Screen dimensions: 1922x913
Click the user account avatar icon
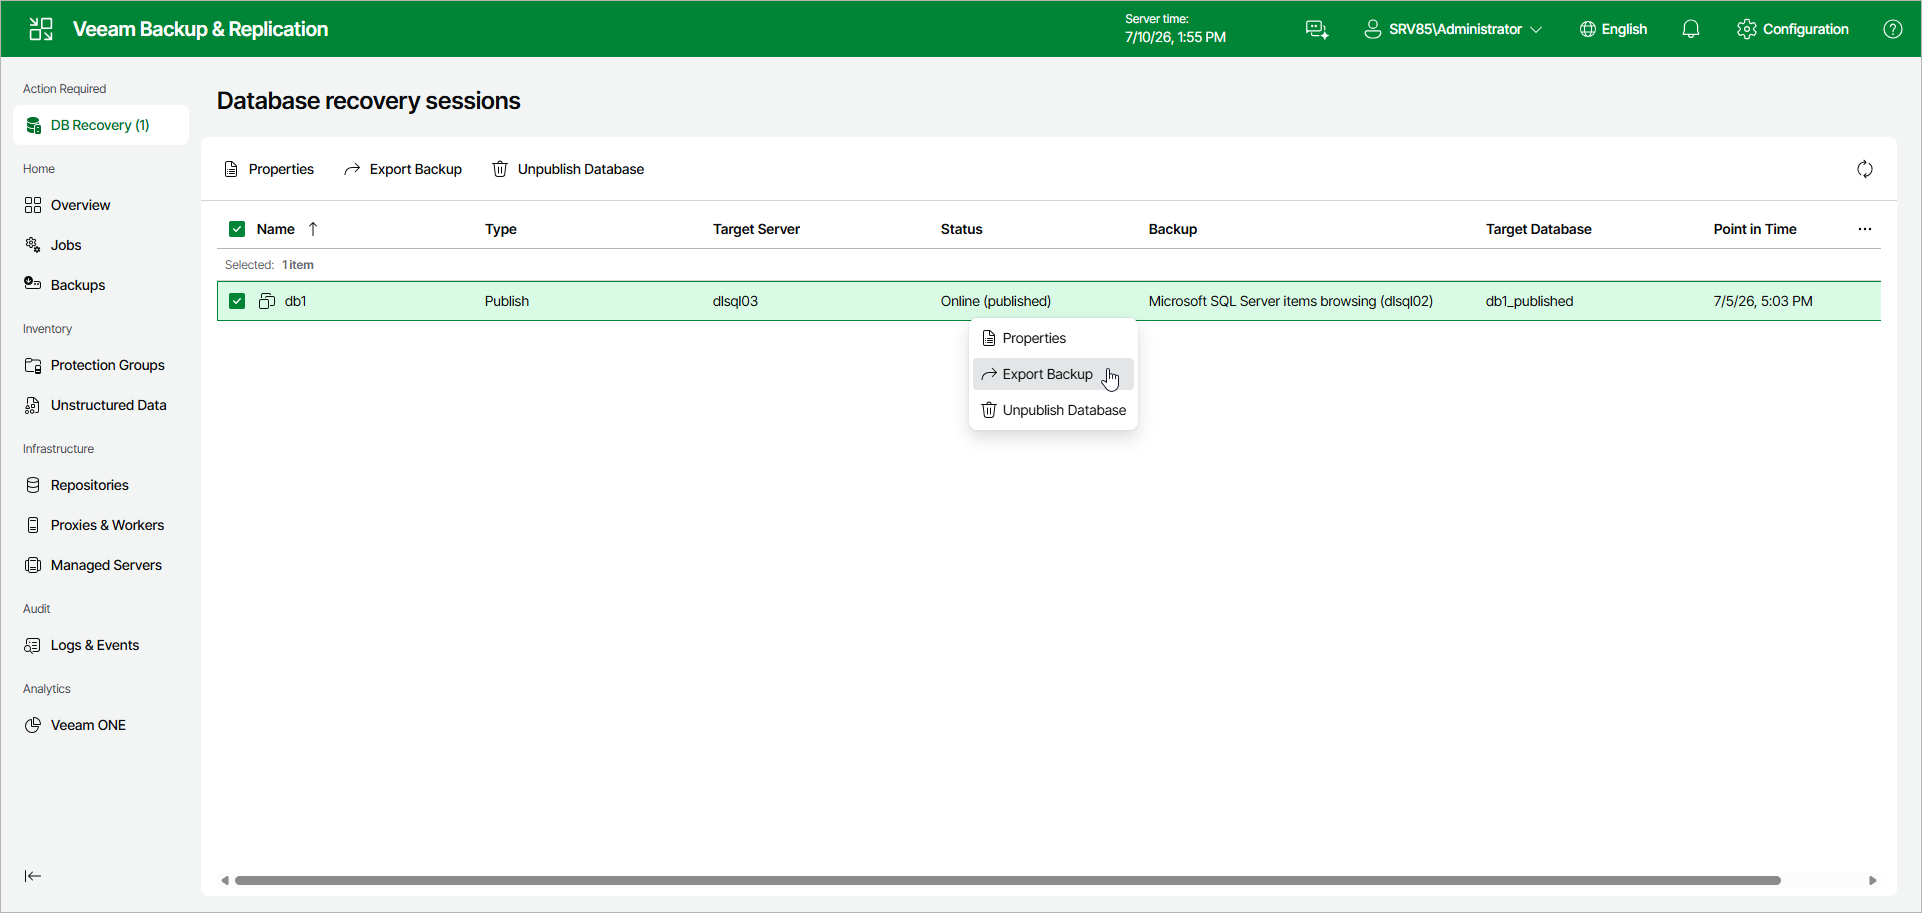(1373, 29)
